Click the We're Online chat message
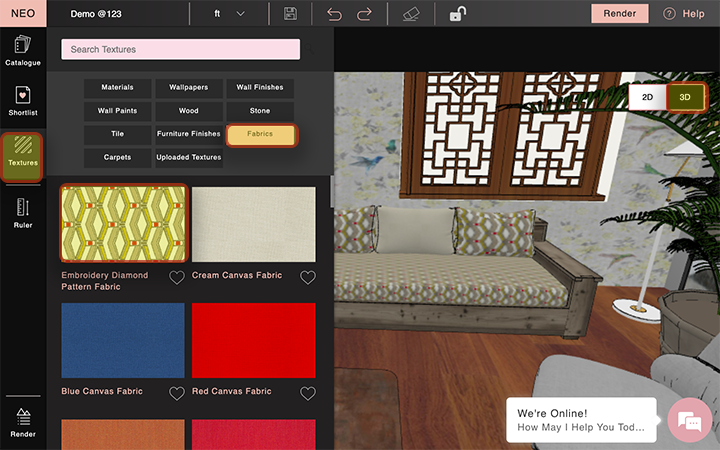Viewport: 720px width, 450px height. [581, 420]
